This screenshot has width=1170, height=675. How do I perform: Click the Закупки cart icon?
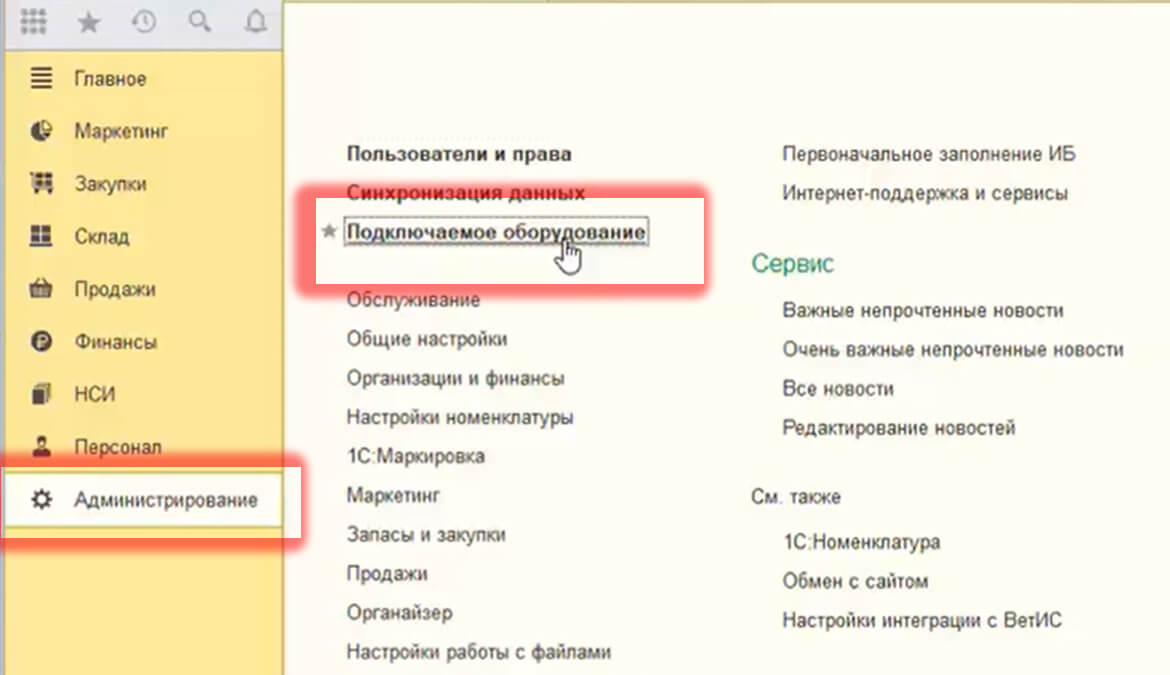click(x=41, y=183)
